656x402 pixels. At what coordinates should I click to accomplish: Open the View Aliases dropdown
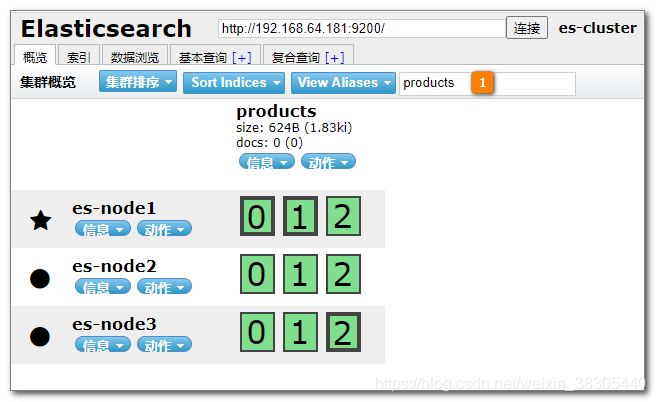pyautogui.click(x=343, y=82)
